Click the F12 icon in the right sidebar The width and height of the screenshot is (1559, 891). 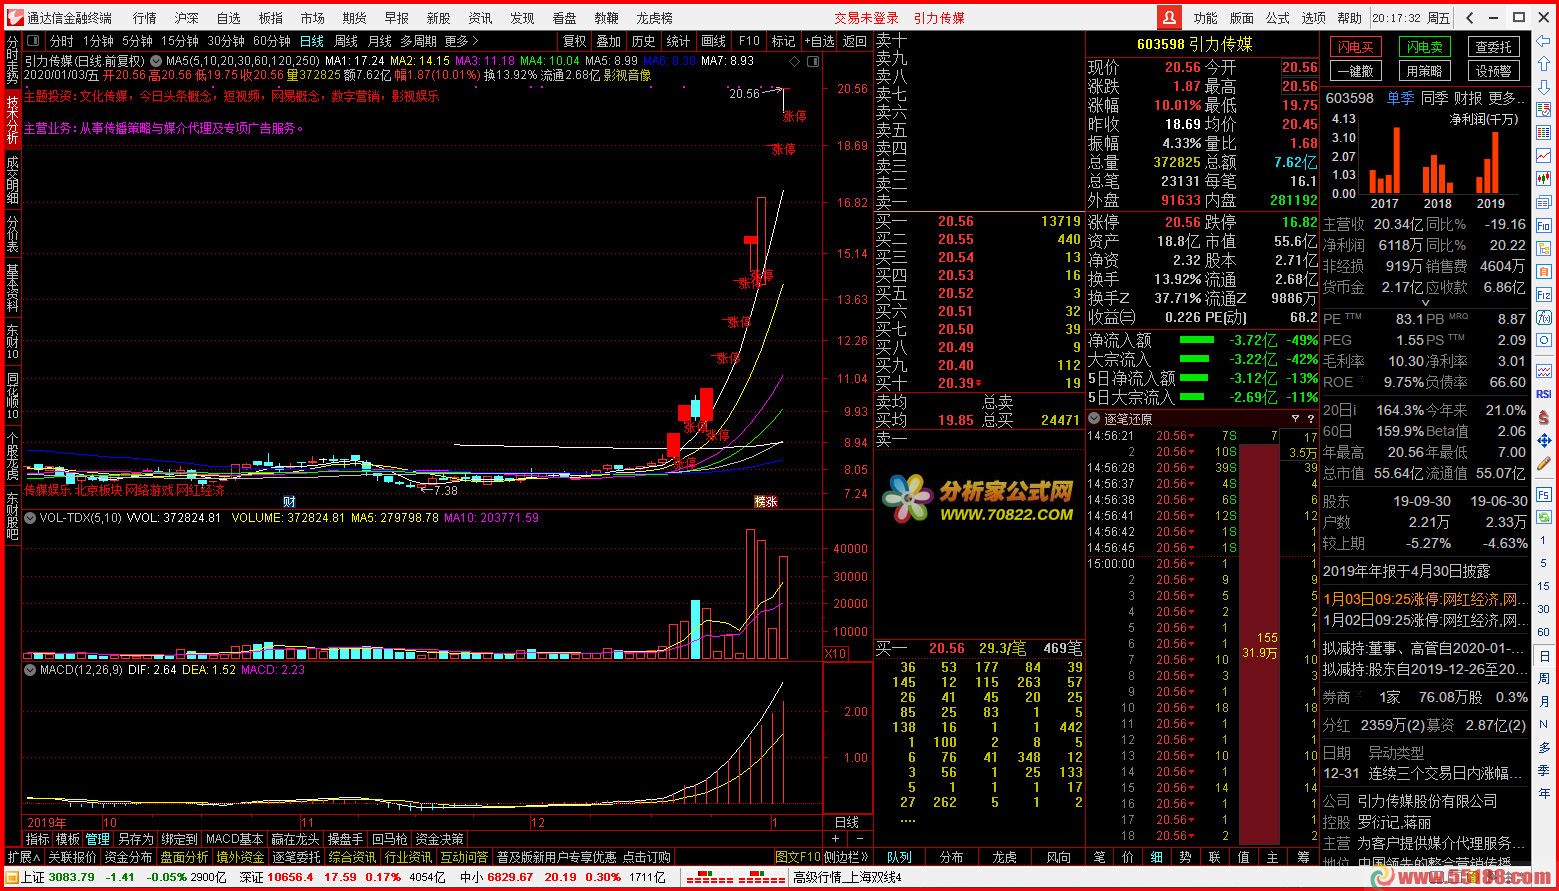[x=1544, y=293]
